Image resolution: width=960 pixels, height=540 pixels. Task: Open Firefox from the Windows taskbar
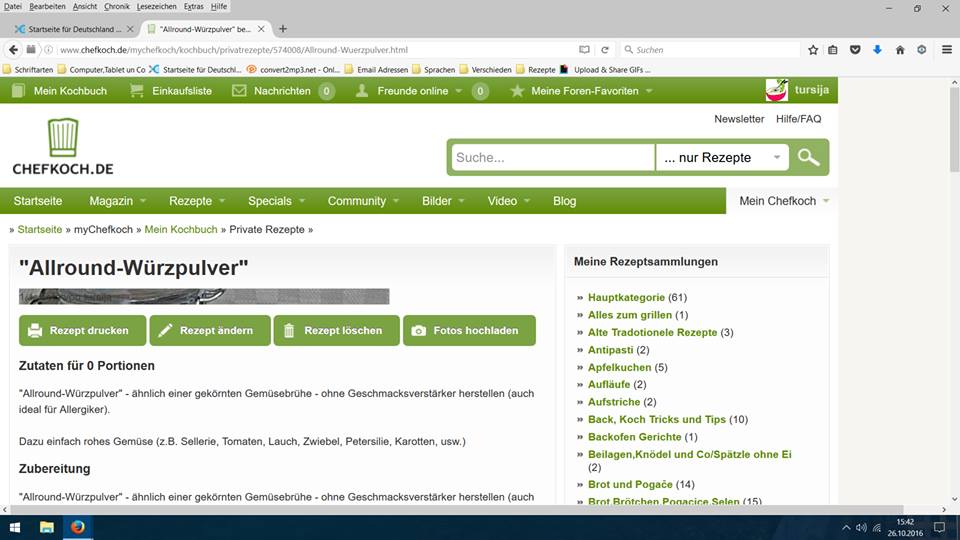78,527
